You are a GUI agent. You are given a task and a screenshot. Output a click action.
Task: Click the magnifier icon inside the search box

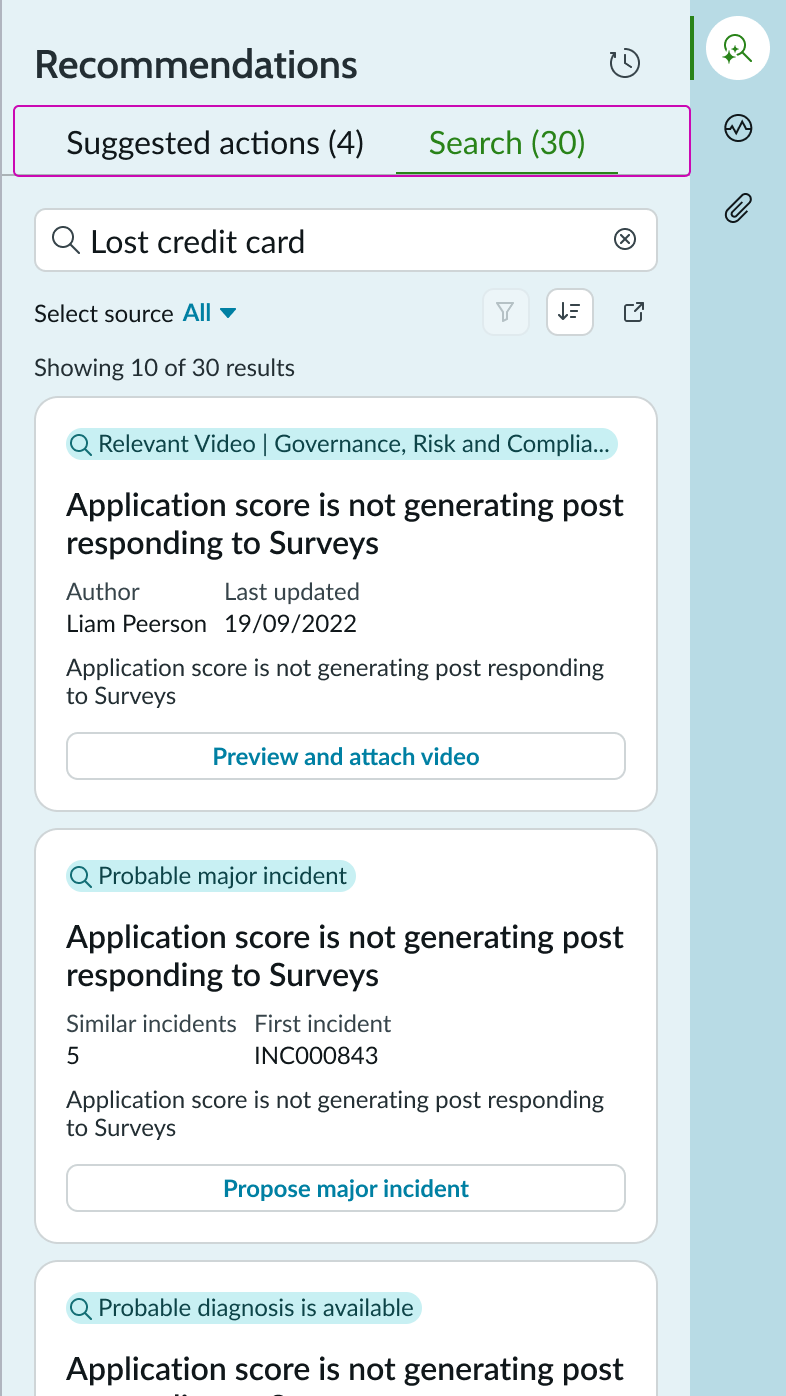pyautogui.click(x=65, y=240)
